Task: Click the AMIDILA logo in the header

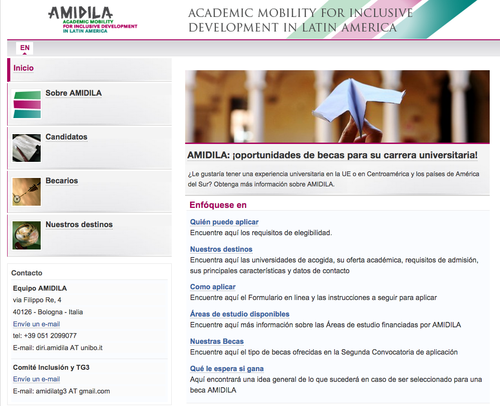Action: point(93,19)
